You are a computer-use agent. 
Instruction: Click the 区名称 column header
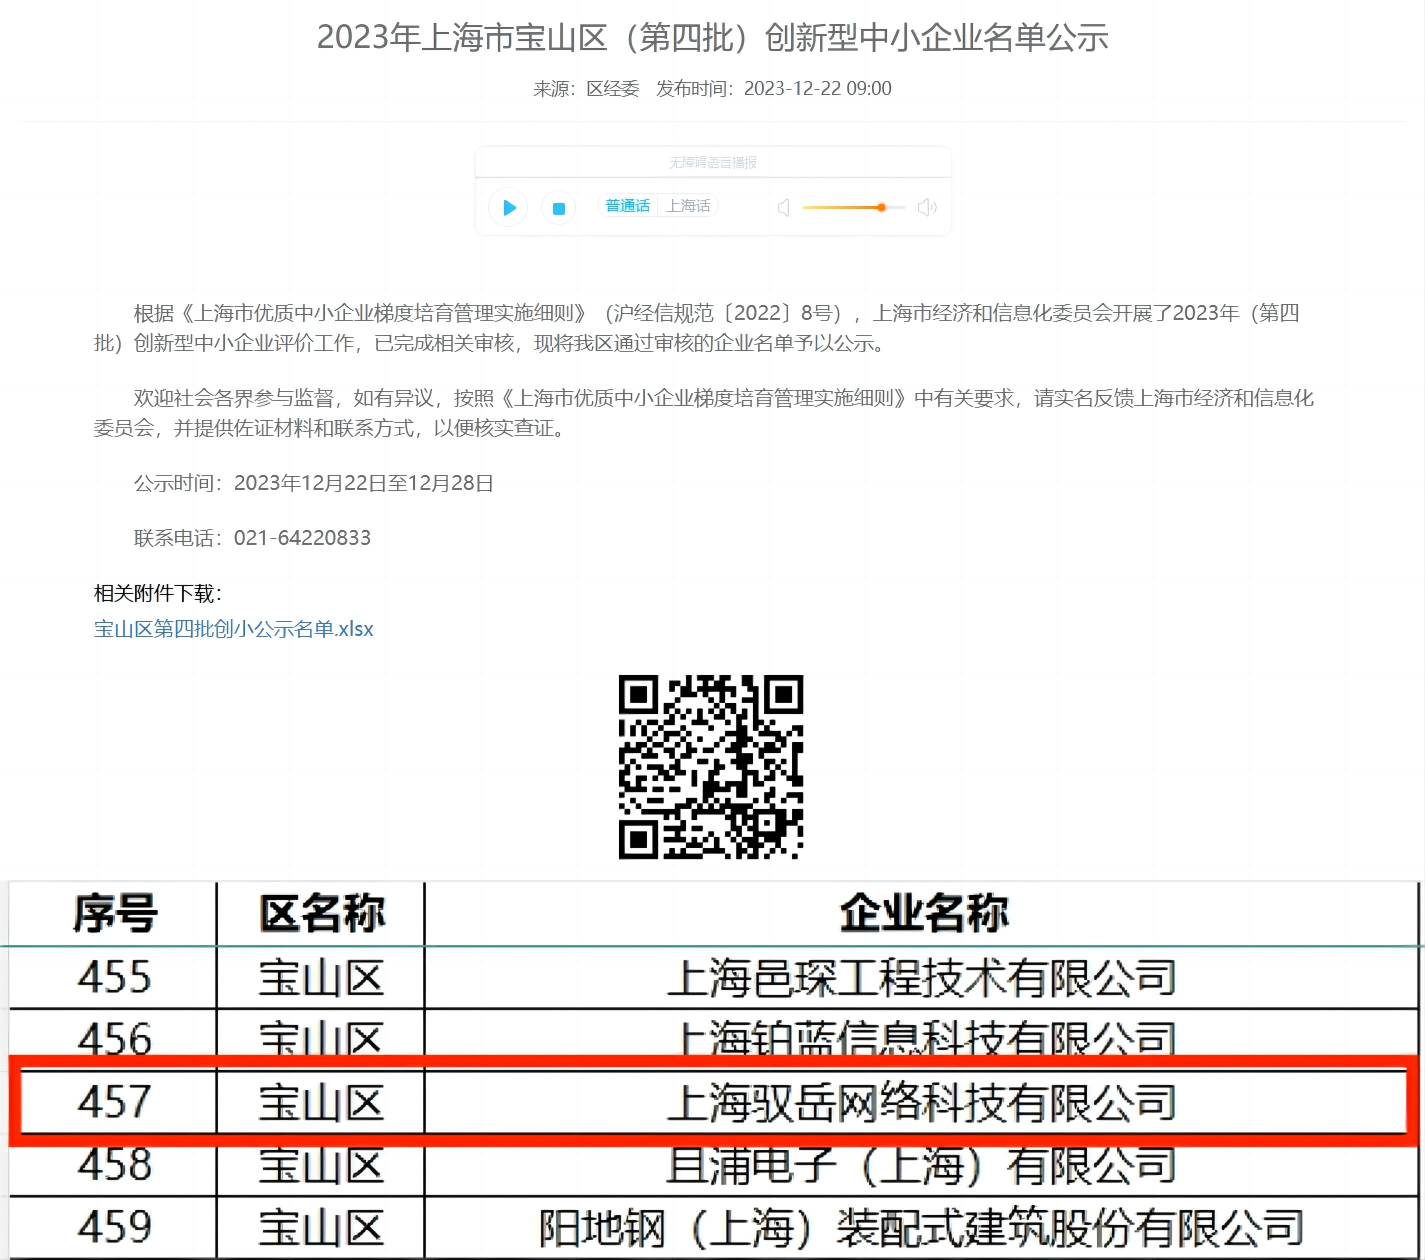321,913
